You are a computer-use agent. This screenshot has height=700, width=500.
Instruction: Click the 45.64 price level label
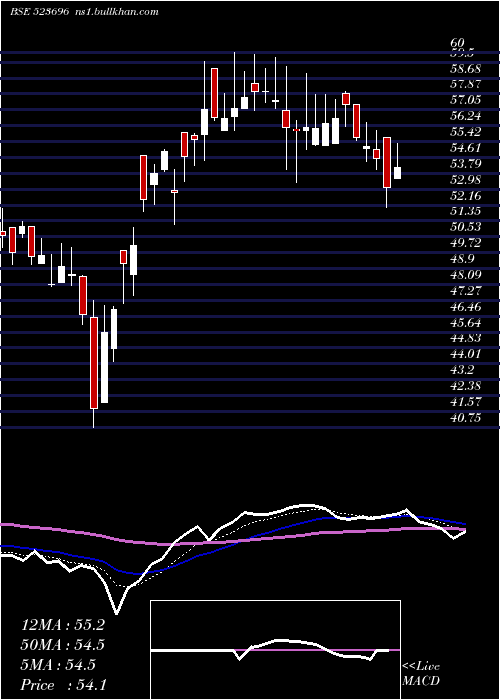pos(466,322)
